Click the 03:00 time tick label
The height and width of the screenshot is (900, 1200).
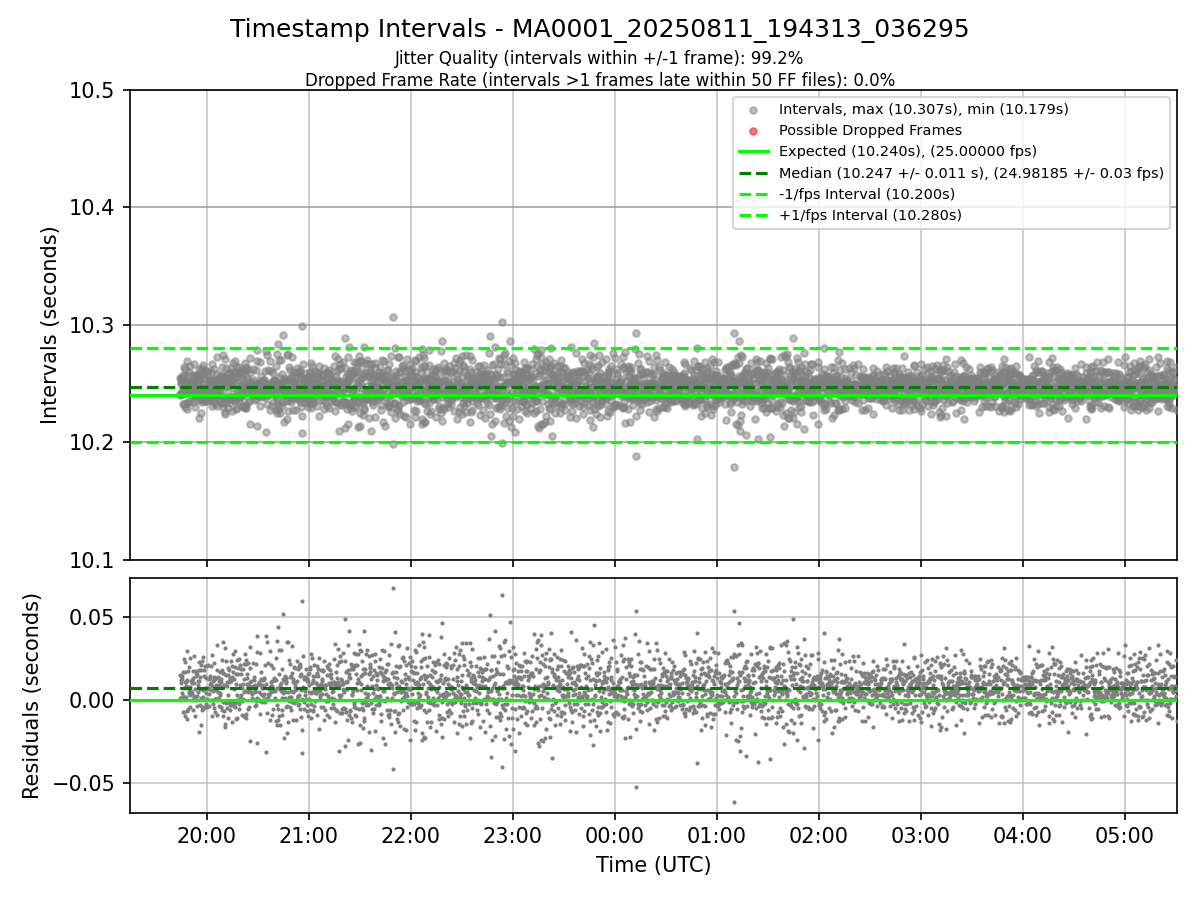click(921, 835)
